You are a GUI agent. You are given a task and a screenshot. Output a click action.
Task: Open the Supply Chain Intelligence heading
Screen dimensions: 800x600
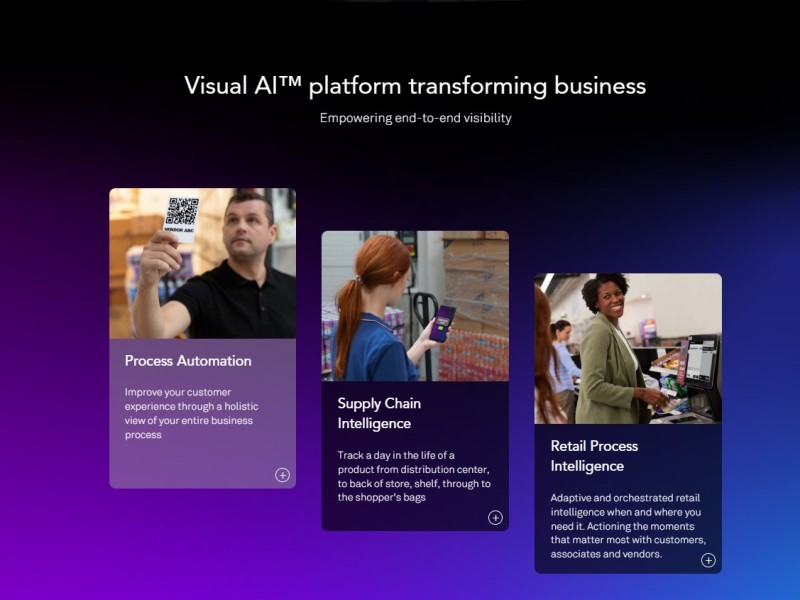(379, 413)
